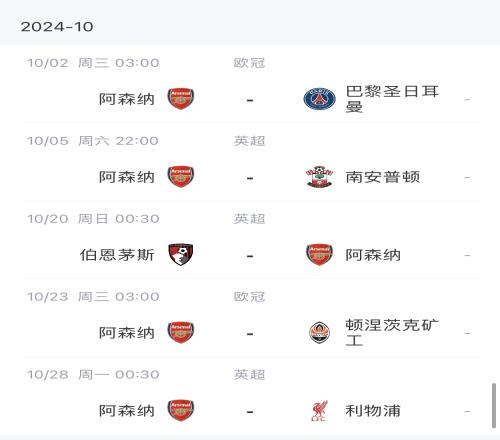Image resolution: width=500 pixels, height=440 pixels.
Task: Click Shakhtar Donetsk club crest
Action: pos(319,333)
